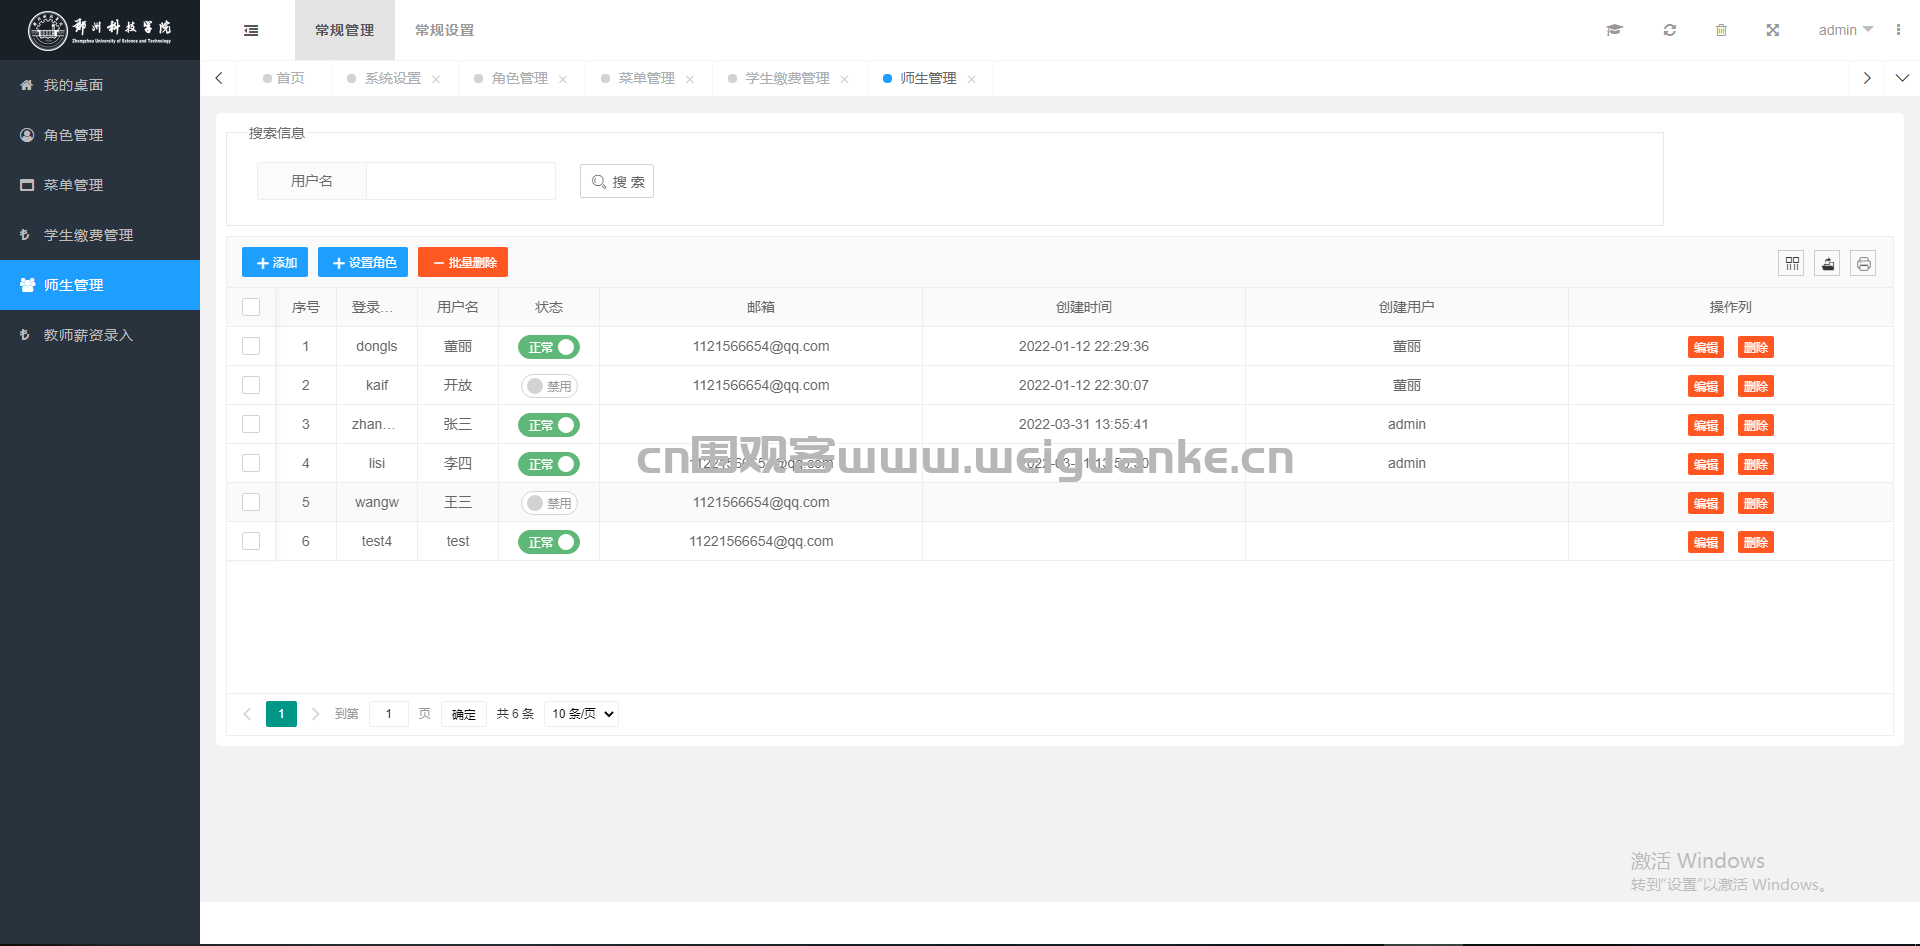Toggle the 正常 status switch for test4

tap(549, 542)
